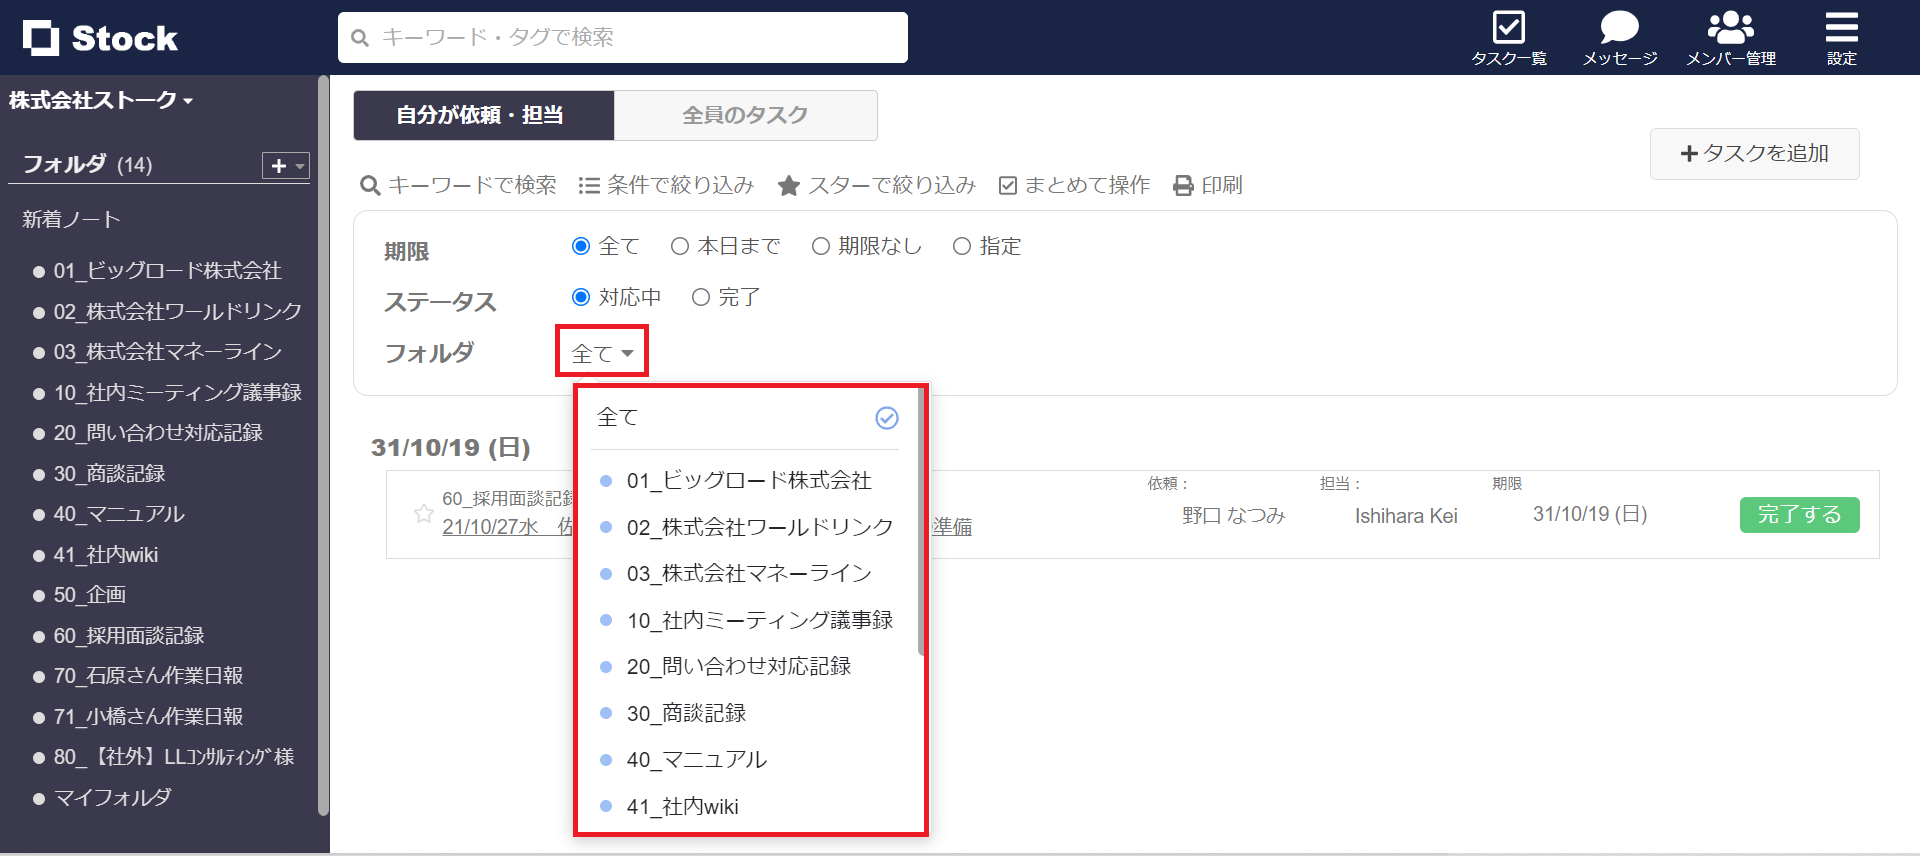Select the 完了 status radio button

701,297
